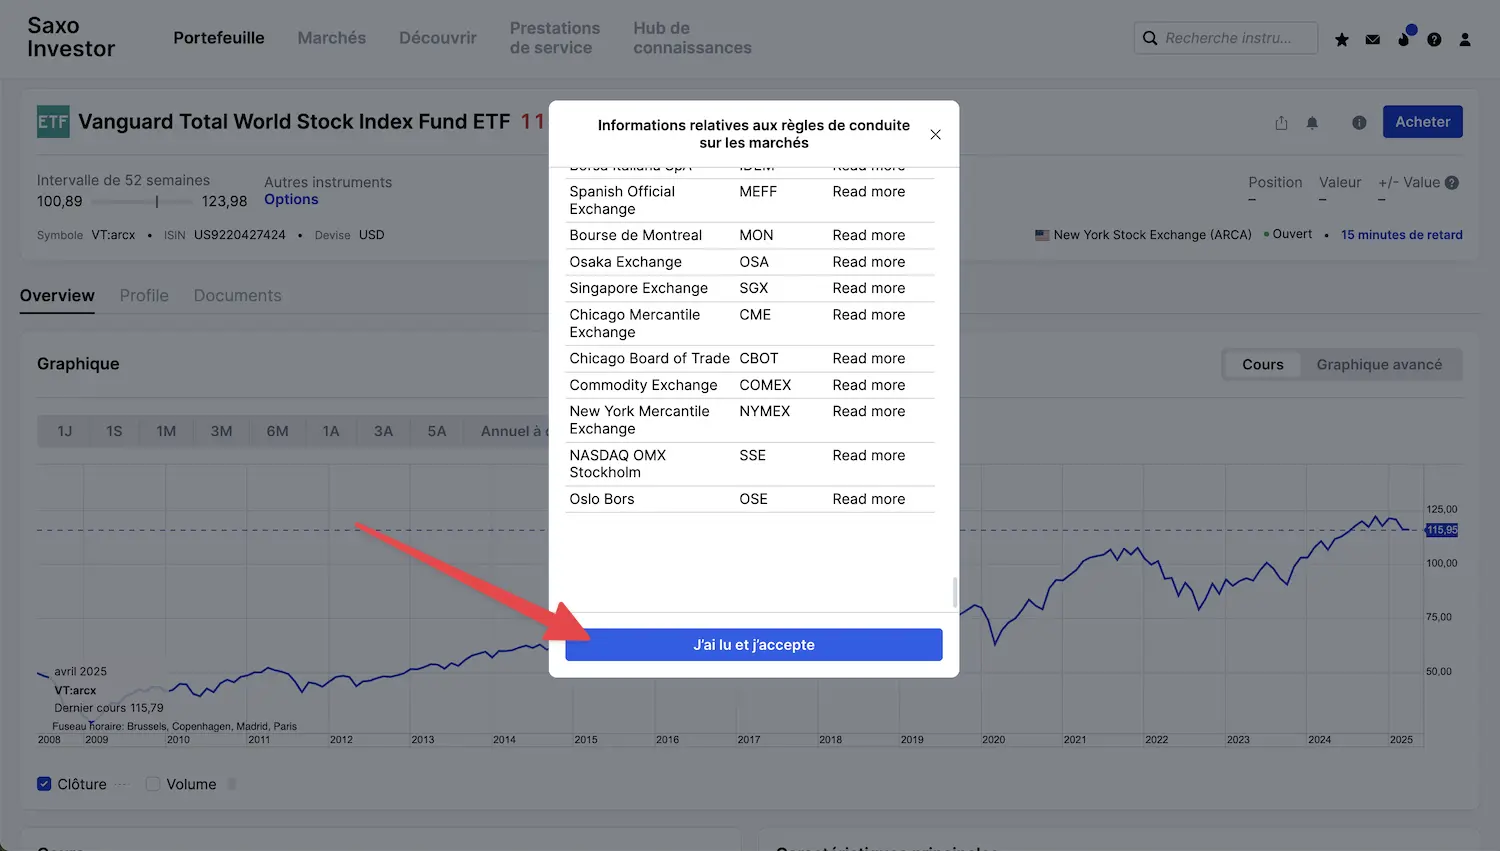This screenshot has width=1500, height=851.
Task: Read more for NASDAQ OMX Stockholm
Action: point(868,456)
